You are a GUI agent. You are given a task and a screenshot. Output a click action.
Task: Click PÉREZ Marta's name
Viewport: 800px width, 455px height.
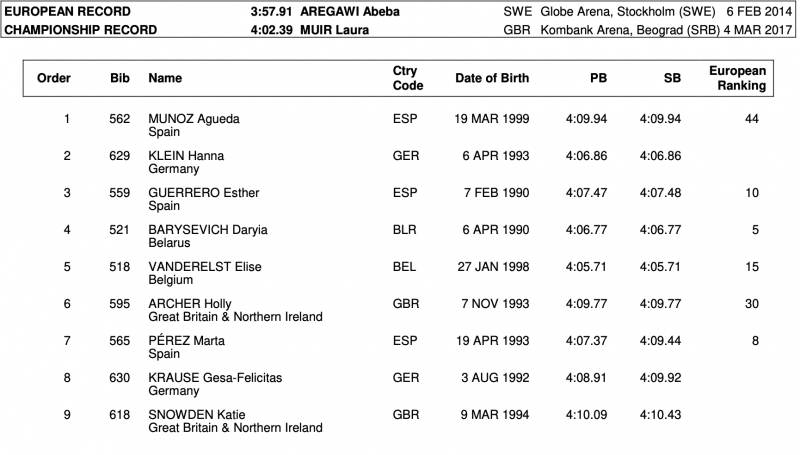(x=186, y=341)
